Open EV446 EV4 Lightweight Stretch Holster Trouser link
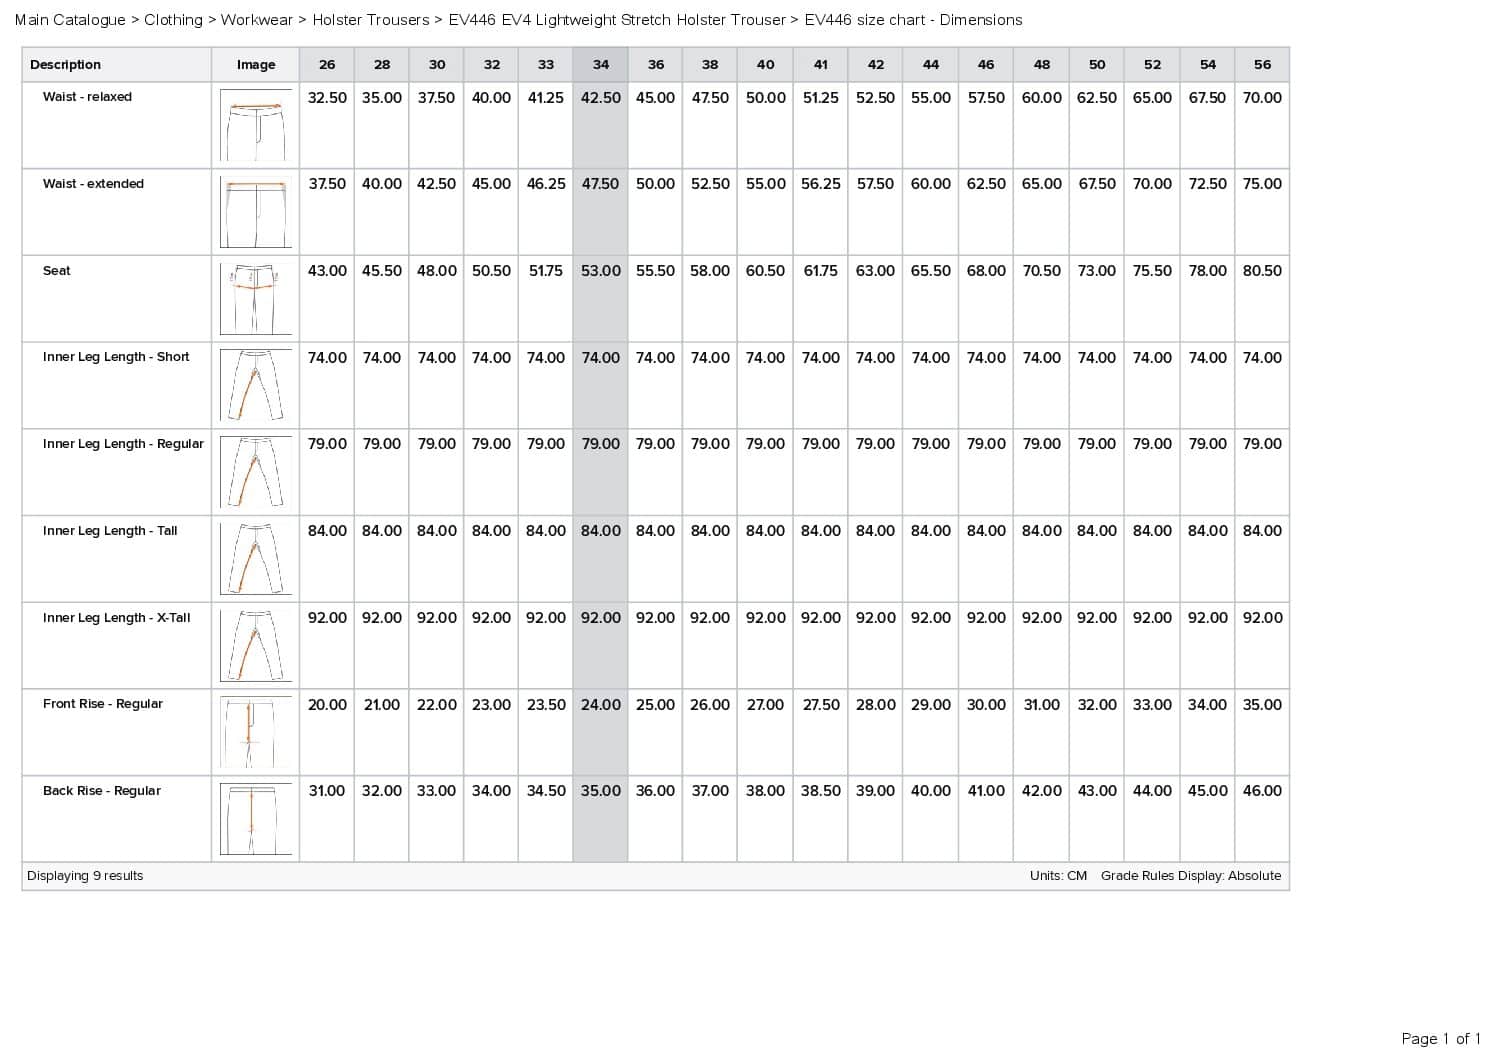The image size is (1497, 1058). [617, 20]
